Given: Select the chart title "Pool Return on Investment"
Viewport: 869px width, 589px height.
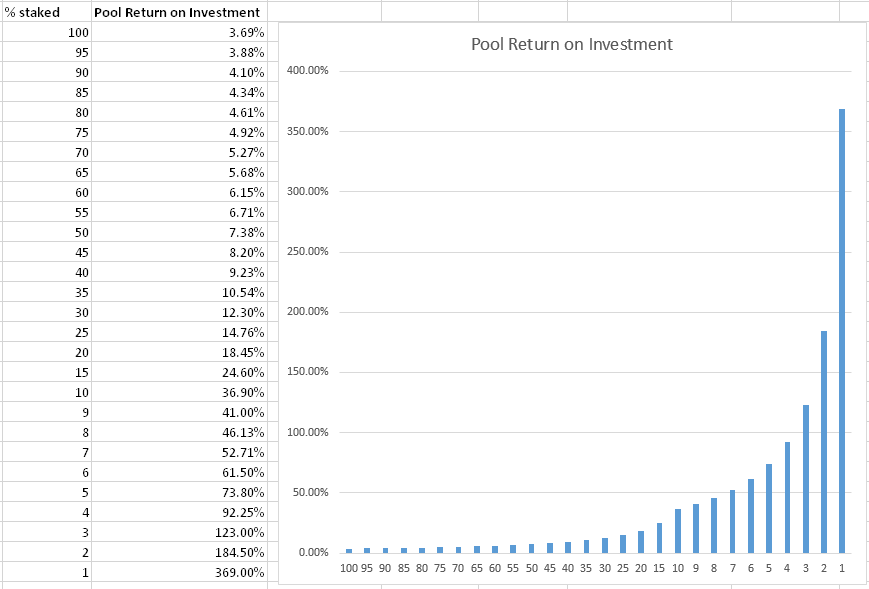Looking at the screenshot, I should point(571,45).
